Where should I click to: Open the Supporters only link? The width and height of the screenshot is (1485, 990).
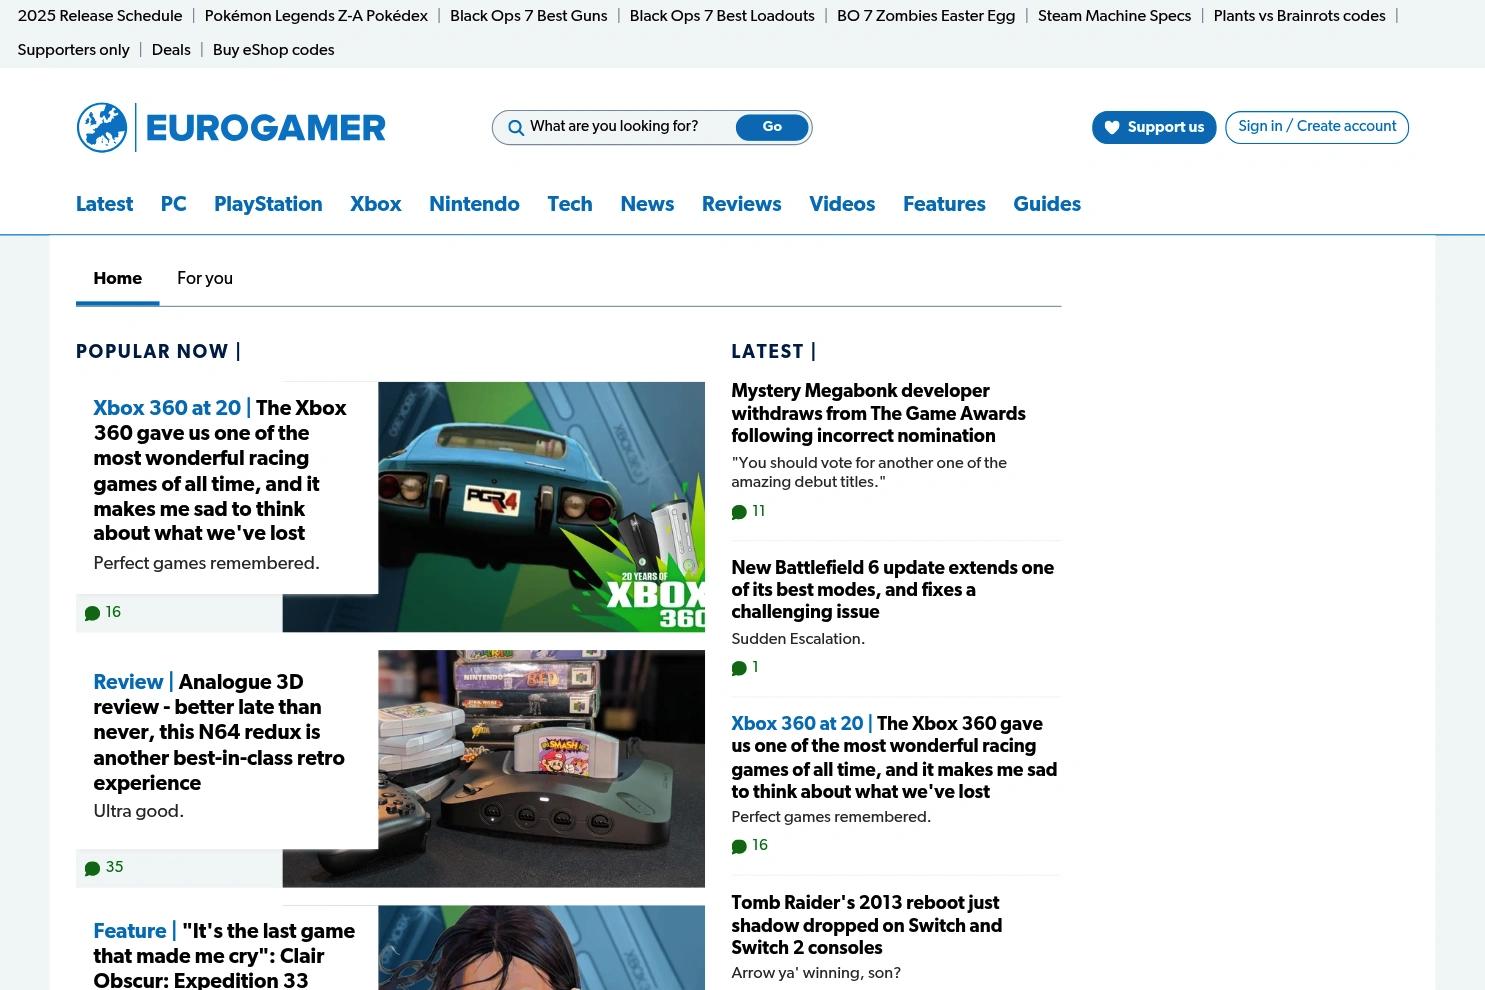tap(73, 50)
